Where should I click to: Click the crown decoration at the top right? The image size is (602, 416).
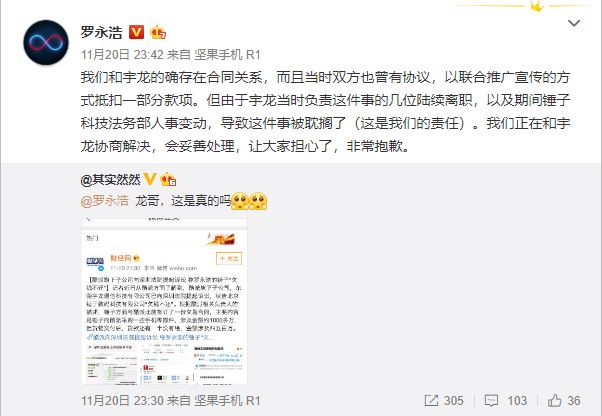coord(537,6)
